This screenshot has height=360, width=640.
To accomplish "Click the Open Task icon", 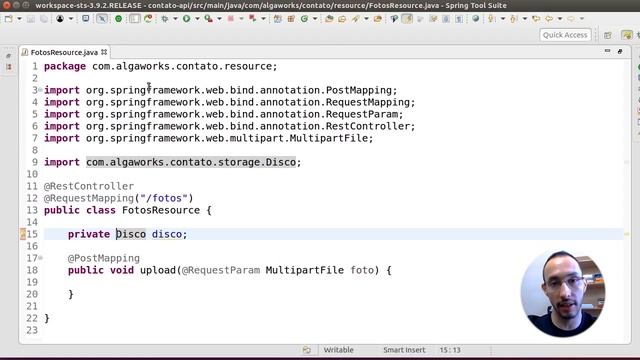I will tap(342, 19).
